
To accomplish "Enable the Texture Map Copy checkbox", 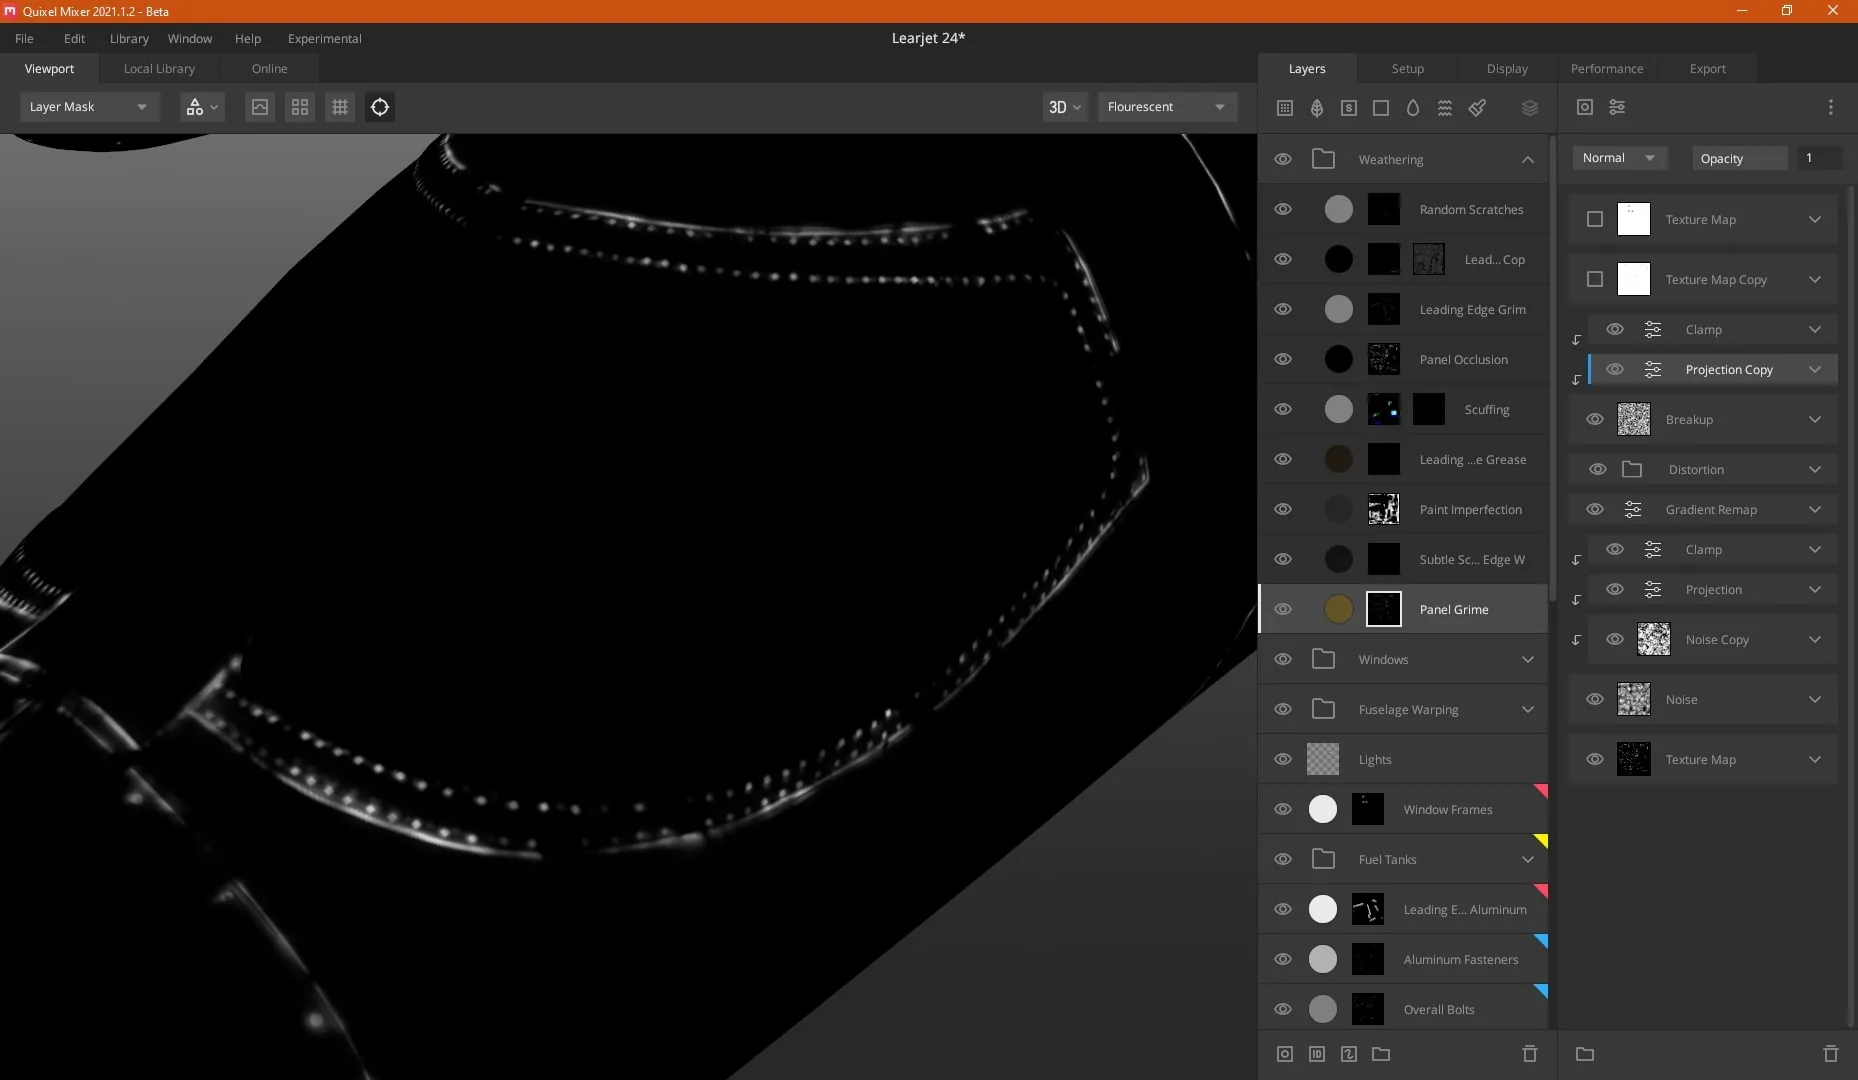I will [x=1595, y=279].
